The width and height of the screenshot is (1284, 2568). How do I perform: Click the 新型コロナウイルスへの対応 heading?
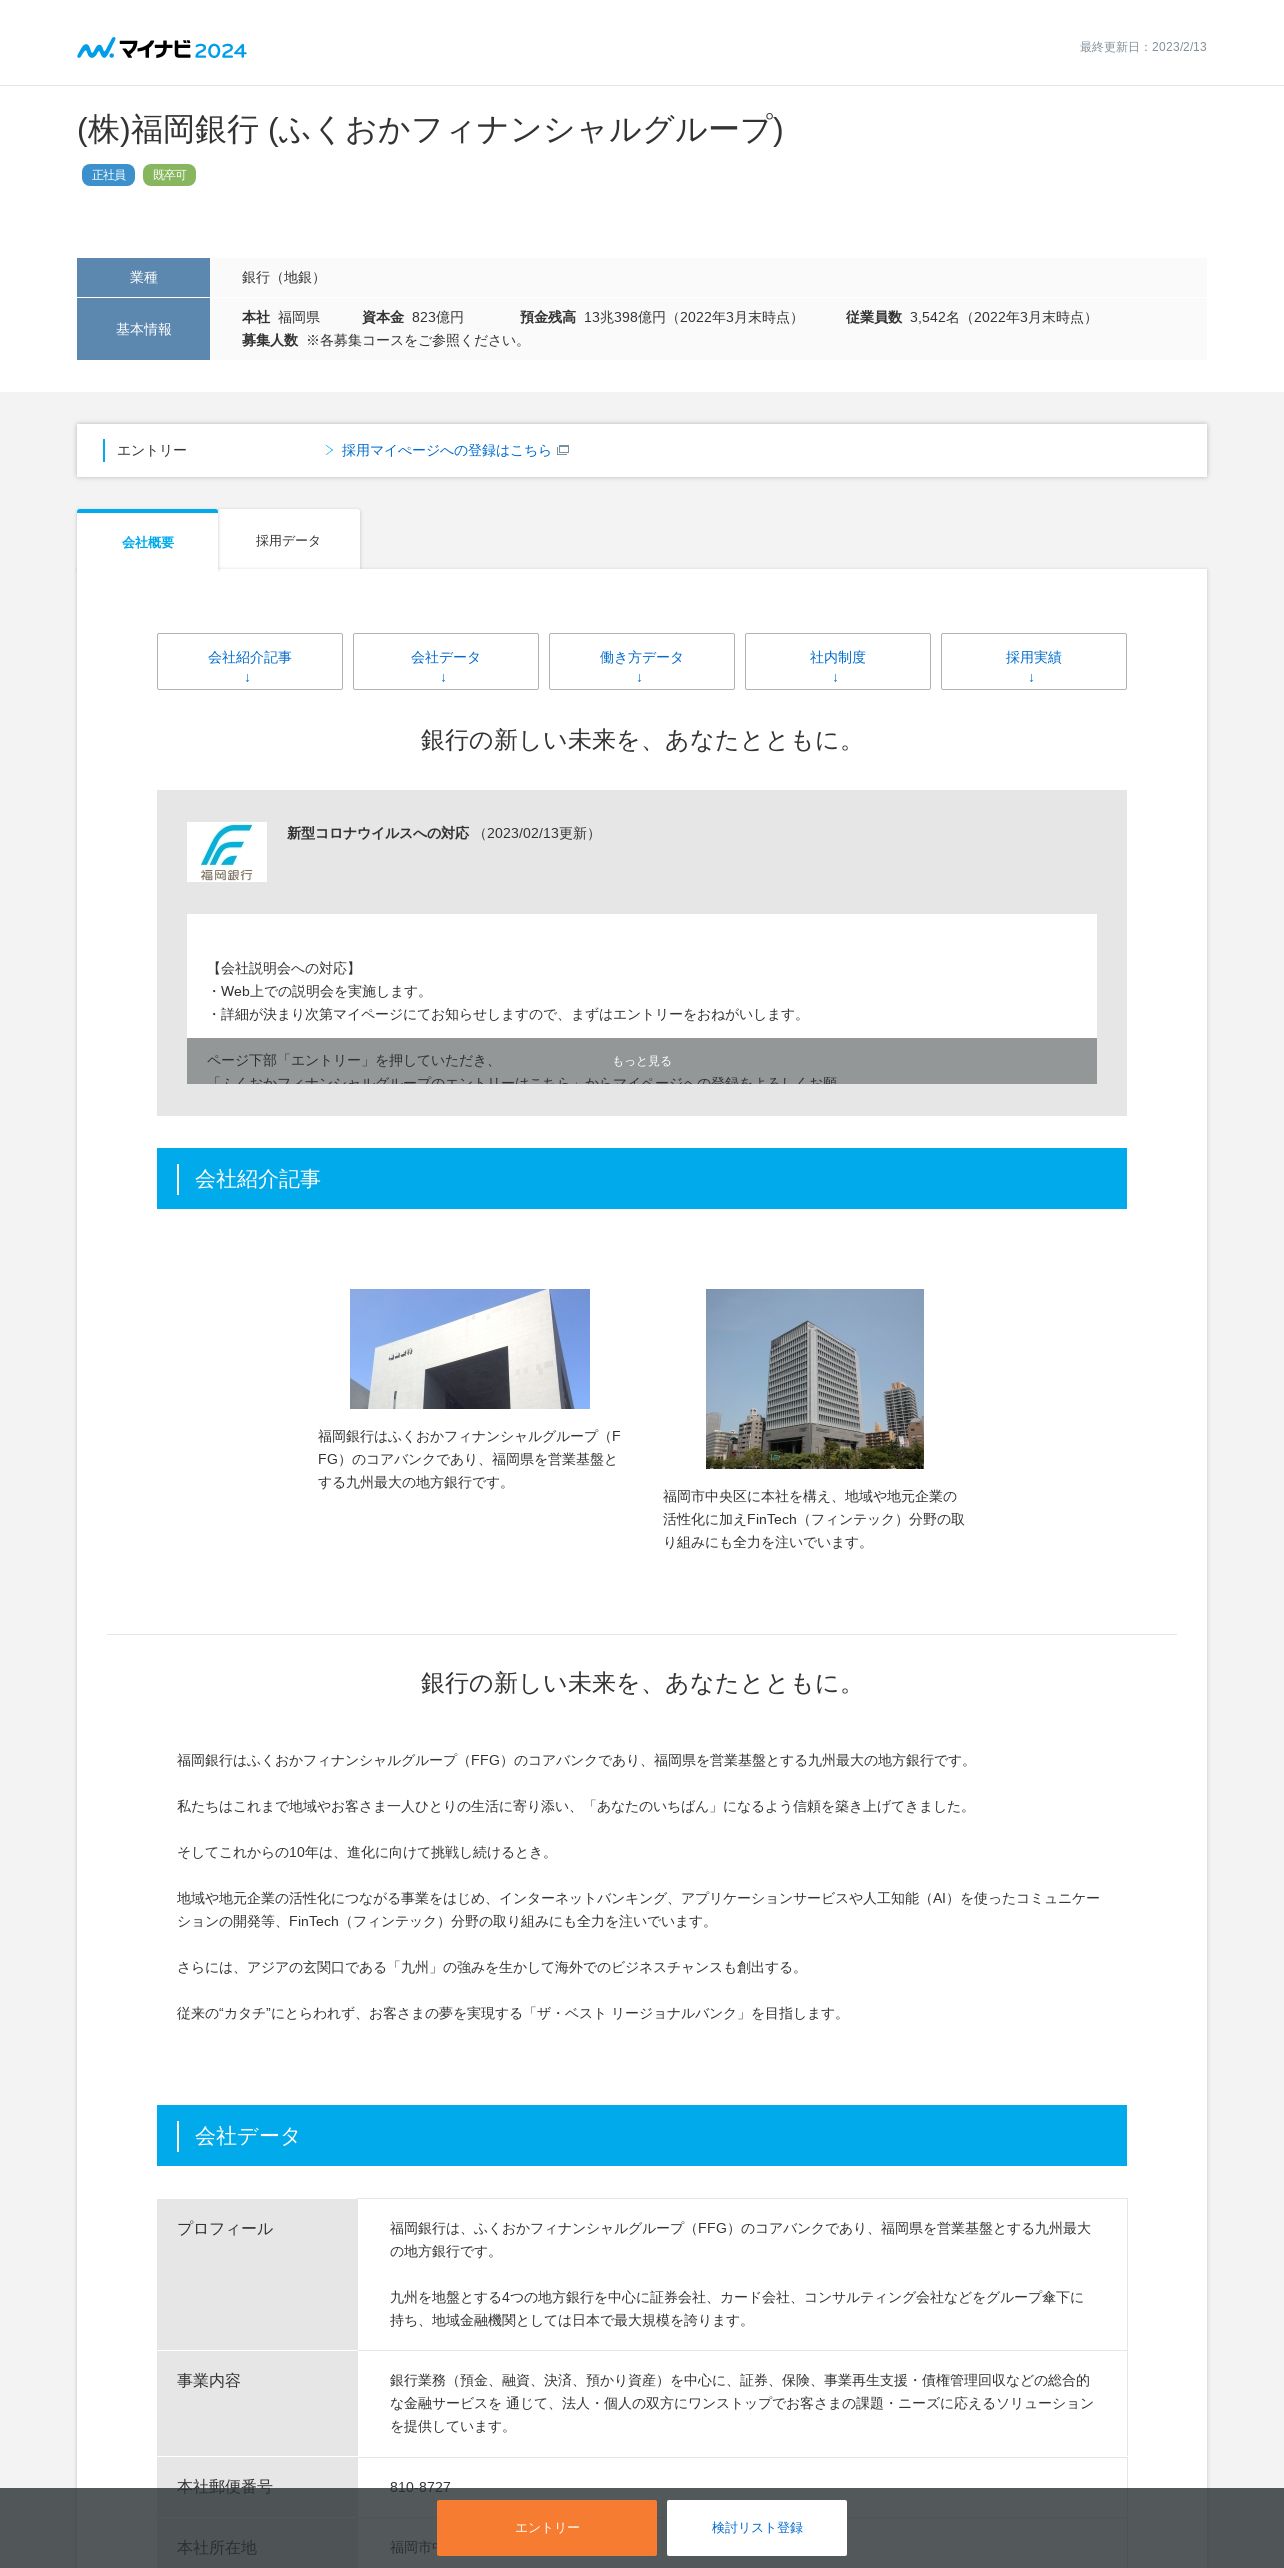tap(378, 833)
